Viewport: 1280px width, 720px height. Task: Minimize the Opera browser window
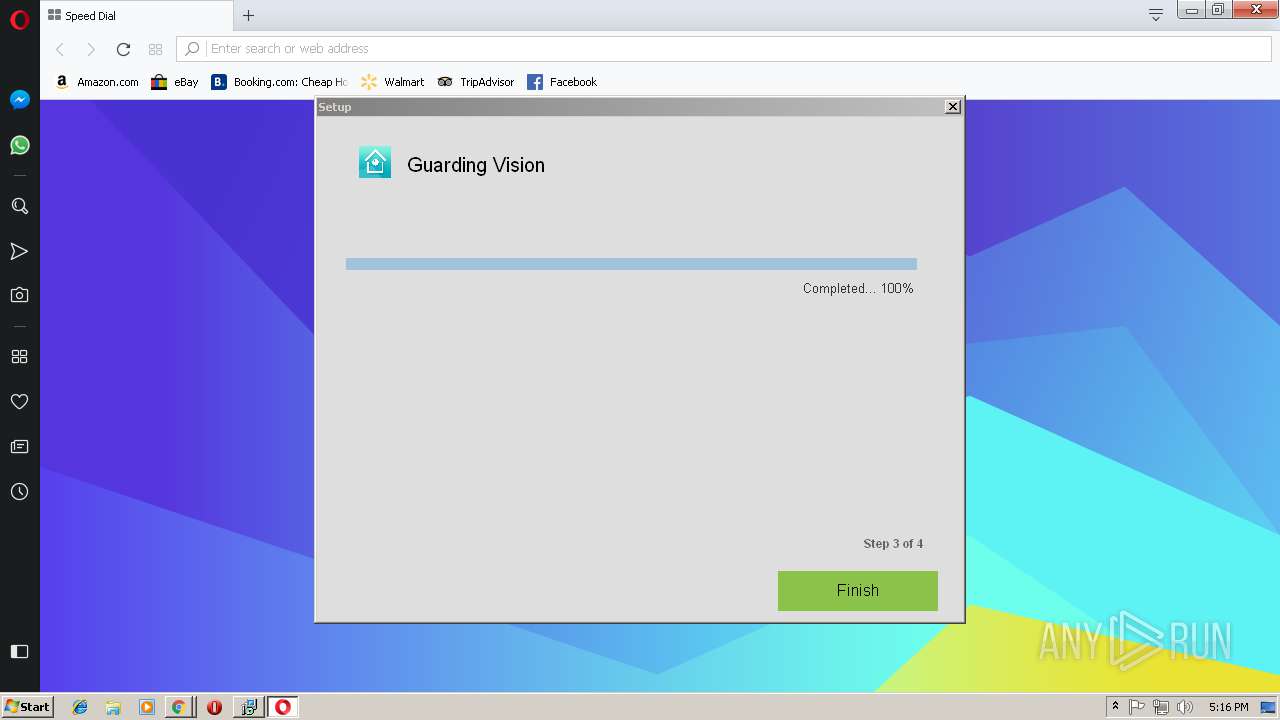[x=1191, y=10]
